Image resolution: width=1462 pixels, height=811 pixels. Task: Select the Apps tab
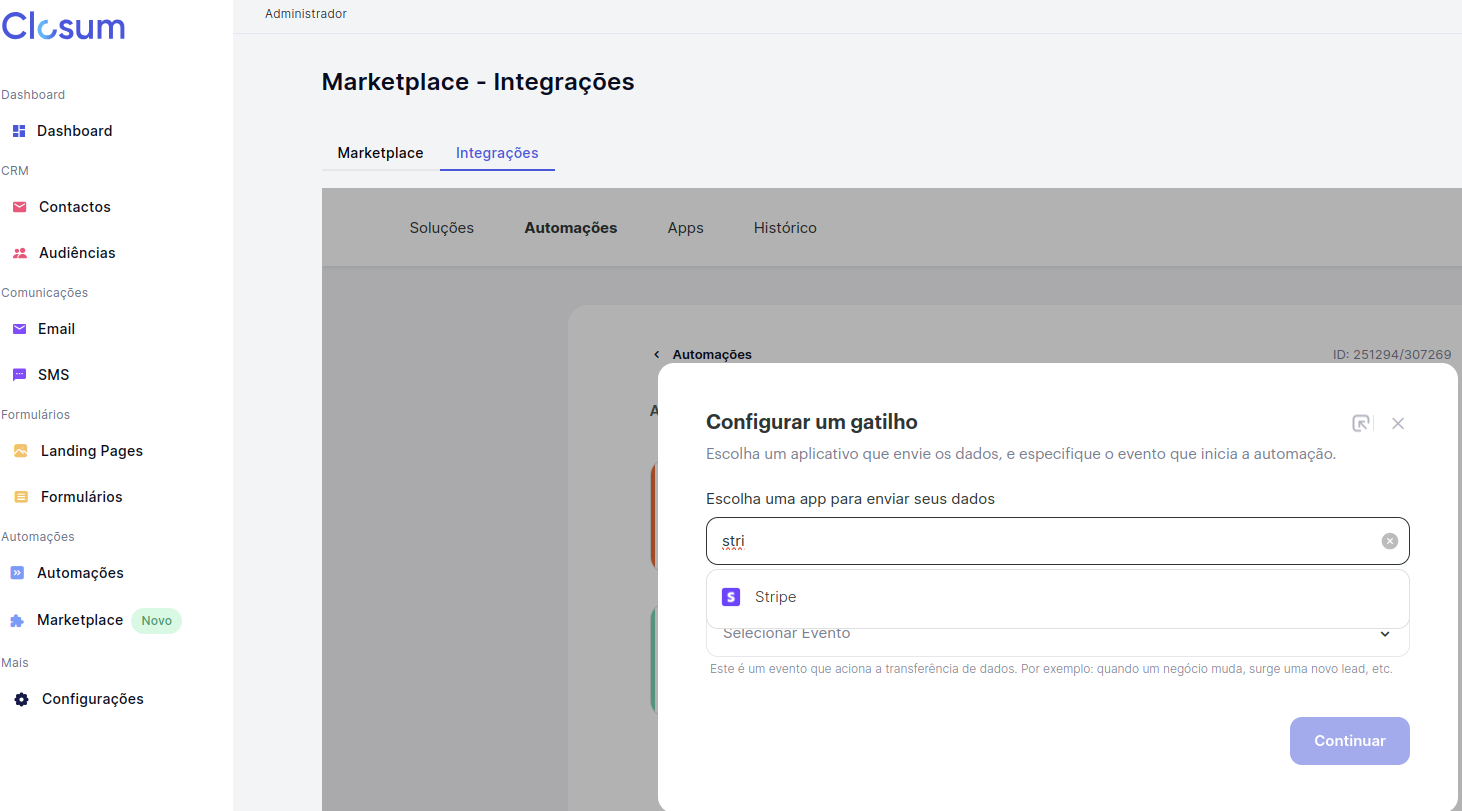pyautogui.click(x=686, y=228)
